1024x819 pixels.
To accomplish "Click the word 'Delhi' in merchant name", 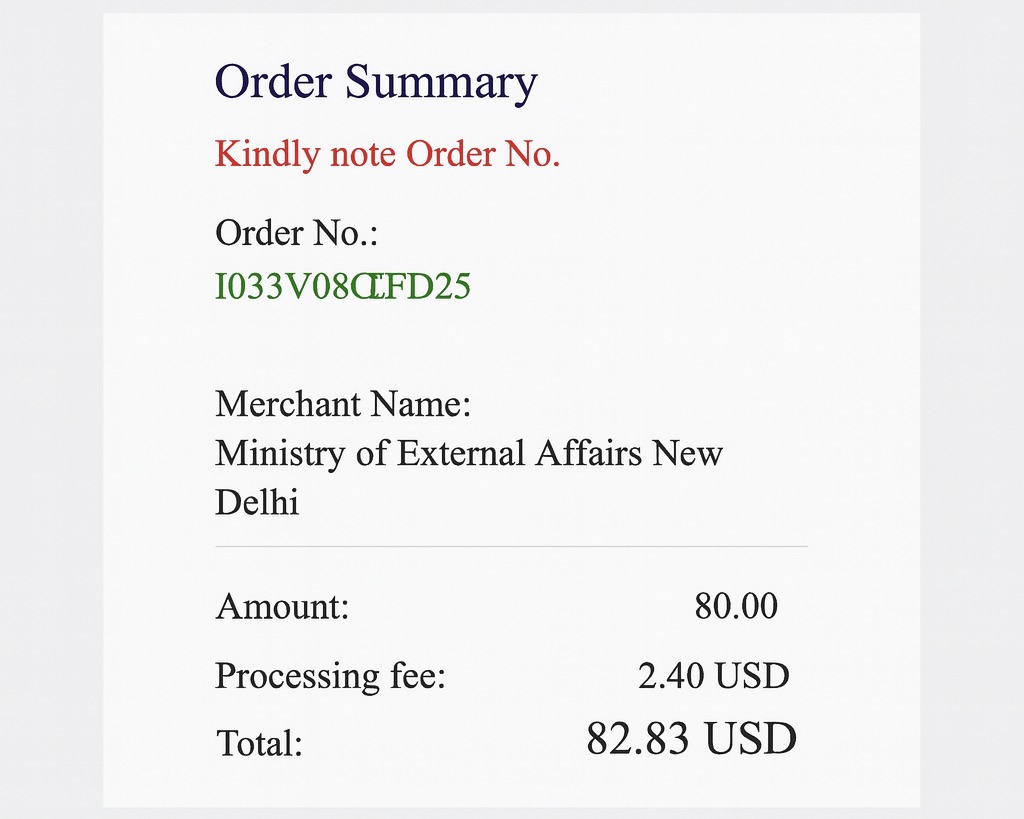I will 257,502.
